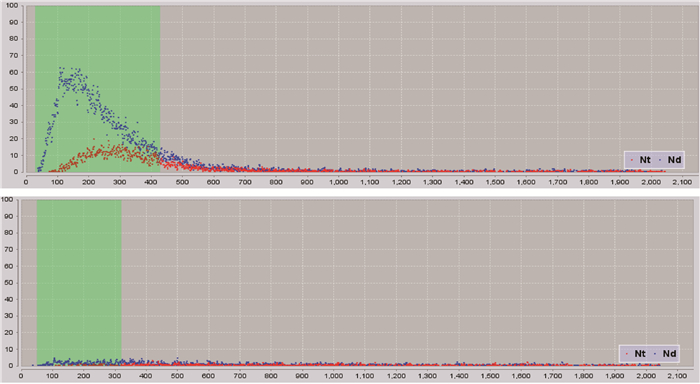This screenshot has height=384, width=700.
Task: Select the green shaded range in bottom chart
Action: [79, 283]
